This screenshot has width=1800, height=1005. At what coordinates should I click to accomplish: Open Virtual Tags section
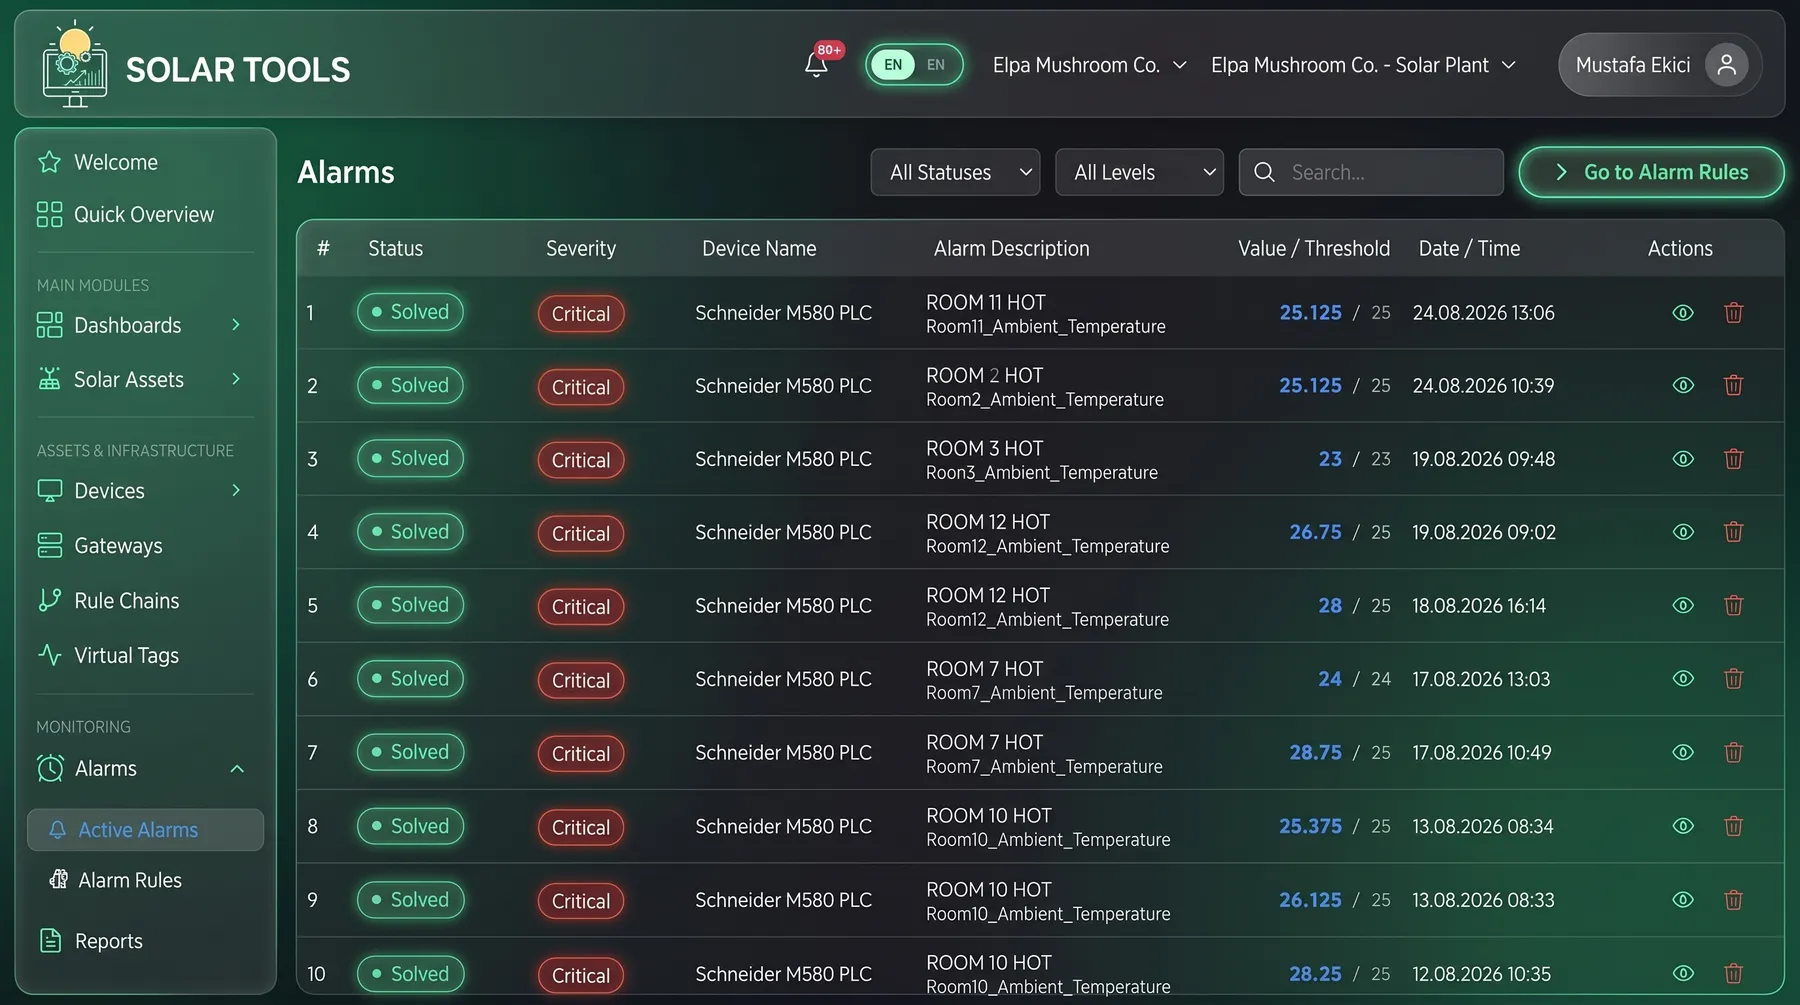point(127,655)
